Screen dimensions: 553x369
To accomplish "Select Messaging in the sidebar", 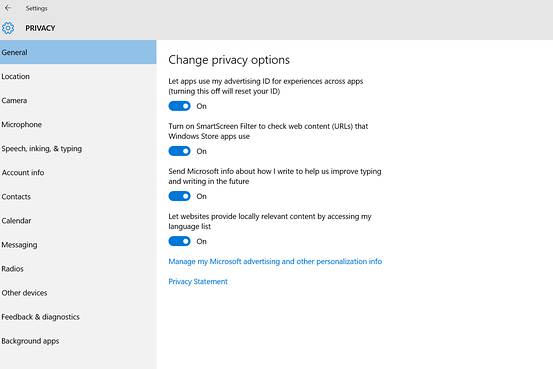I will coord(78,244).
